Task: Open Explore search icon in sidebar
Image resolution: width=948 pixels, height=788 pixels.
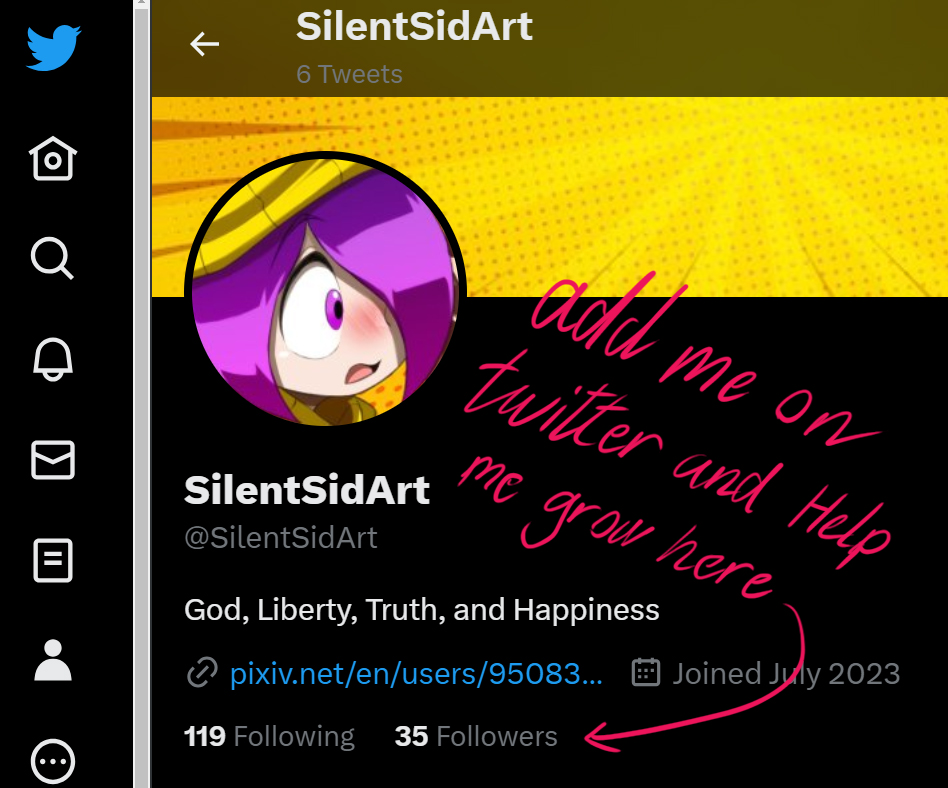Action: click(53, 258)
